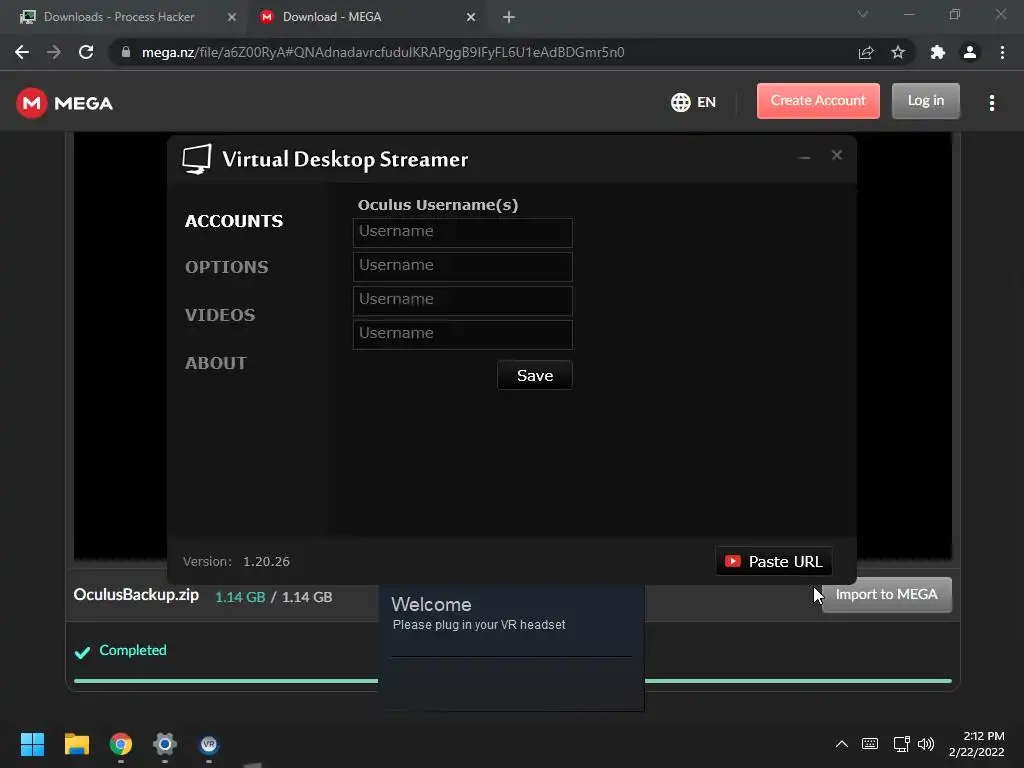
Task: Click the address bar URL
Action: tap(383, 52)
